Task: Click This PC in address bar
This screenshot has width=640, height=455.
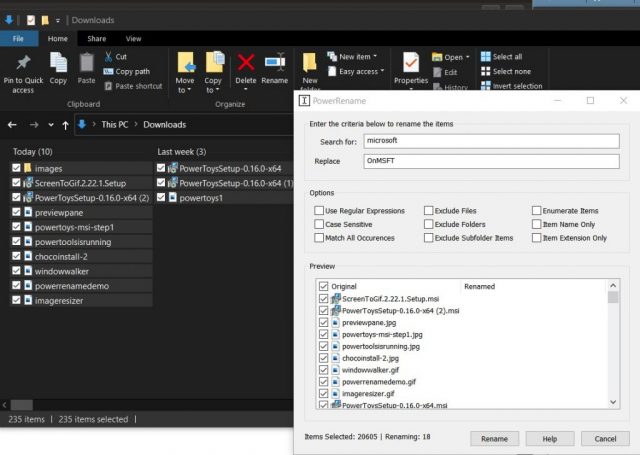Action: tap(115, 125)
